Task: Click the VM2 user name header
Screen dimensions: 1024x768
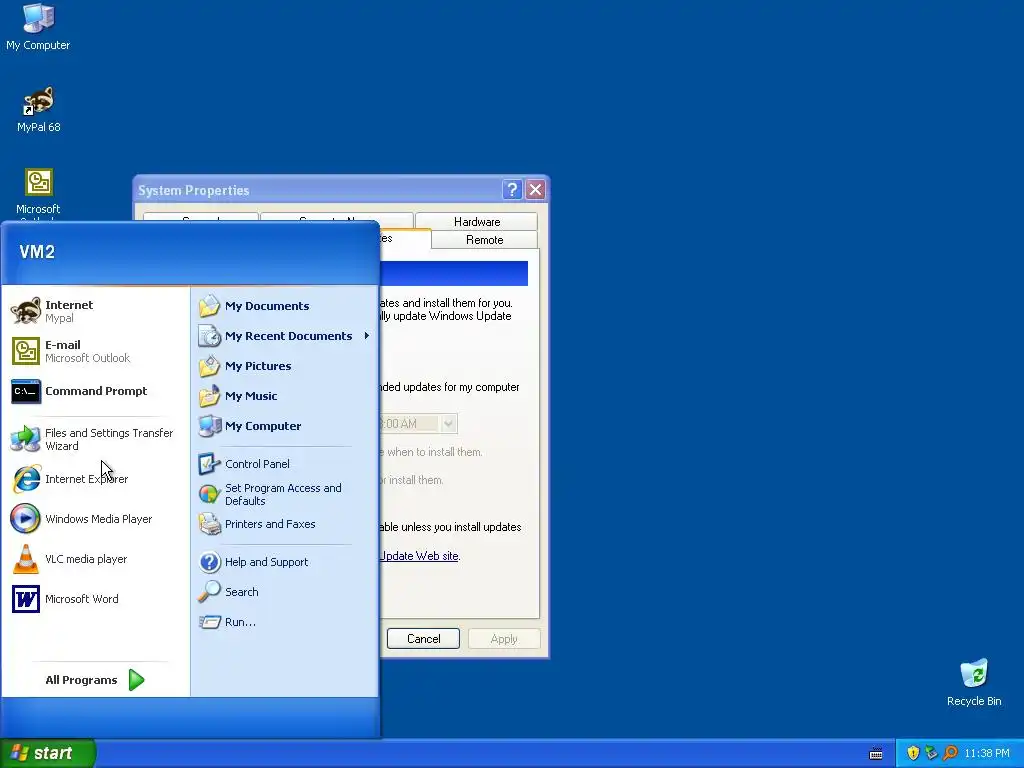Action: (37, 251)
